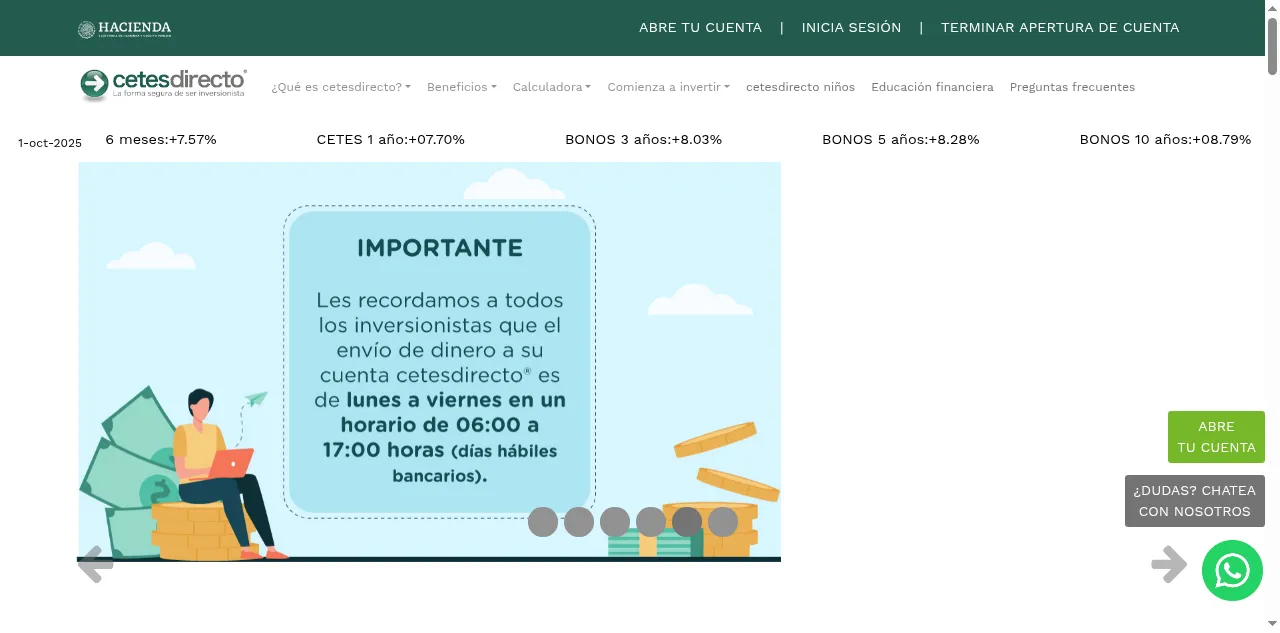Image resolution: width=1280 pixels, height=633 pixels.
Task: Select the sixth carousel indicator dot
Action: coord(723,522)
